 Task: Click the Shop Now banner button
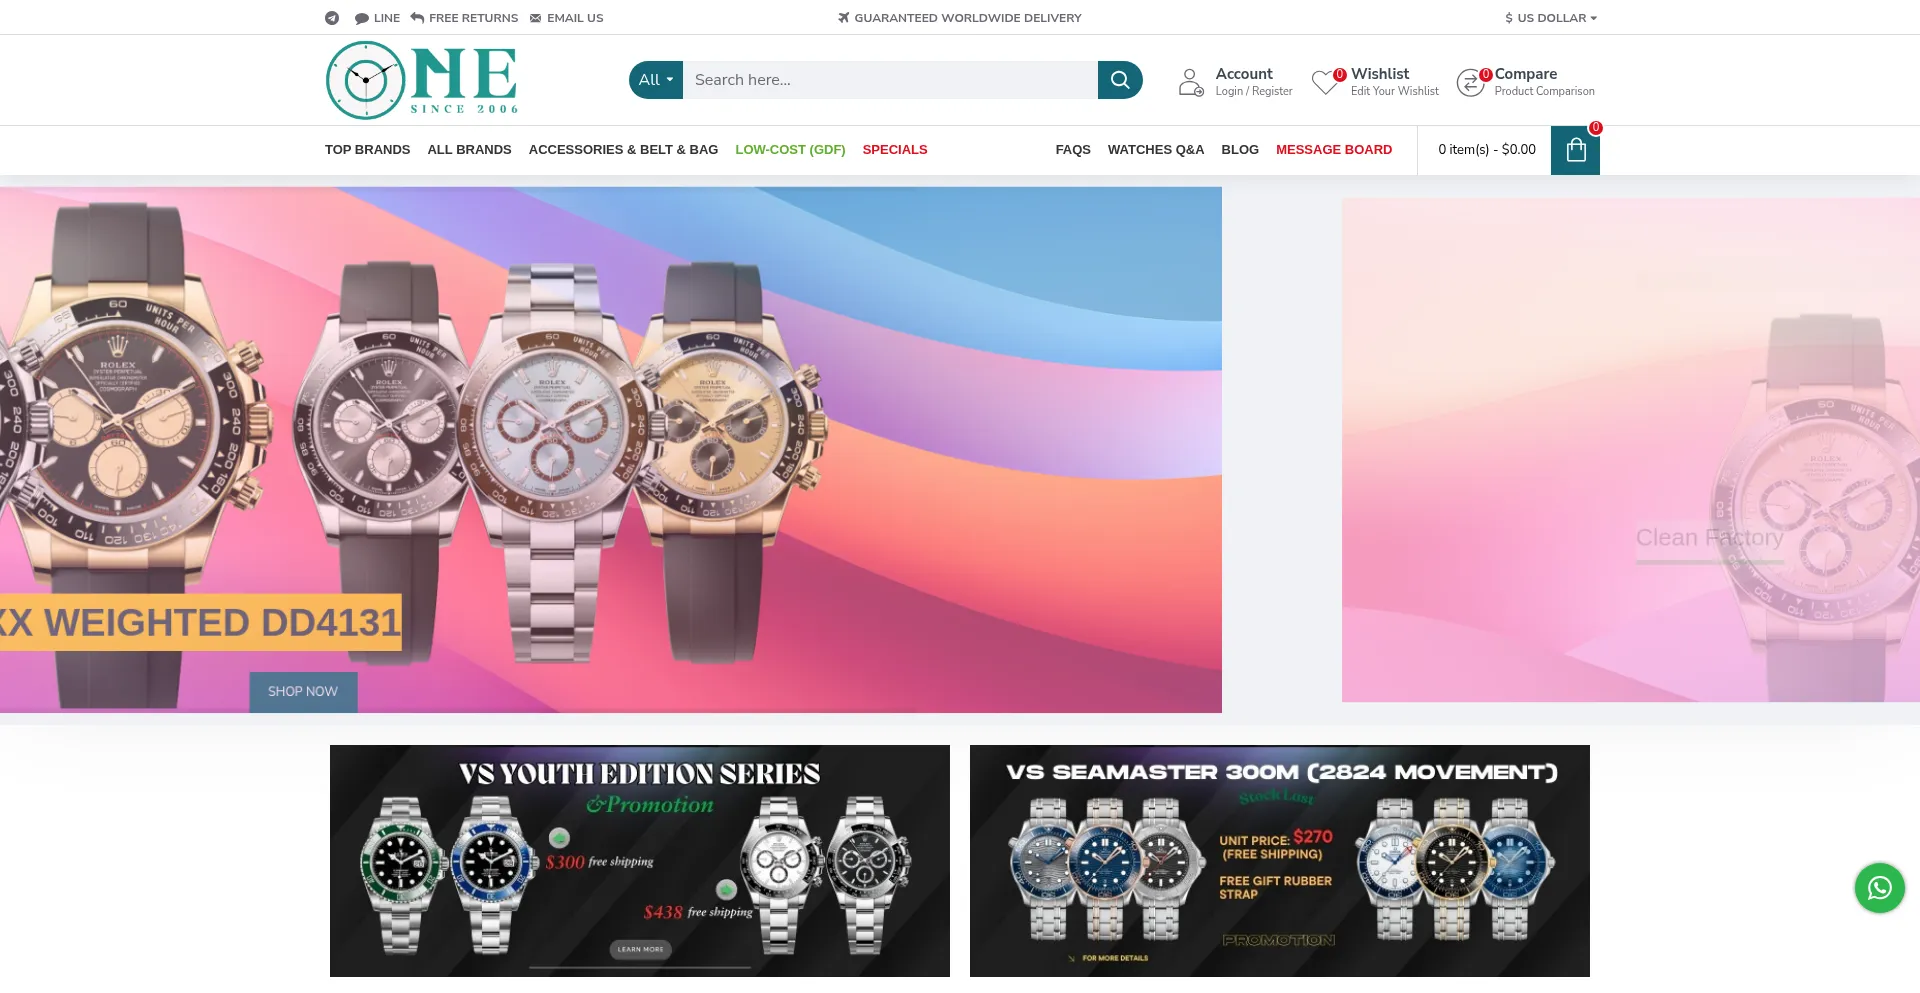tap(303, 692)
